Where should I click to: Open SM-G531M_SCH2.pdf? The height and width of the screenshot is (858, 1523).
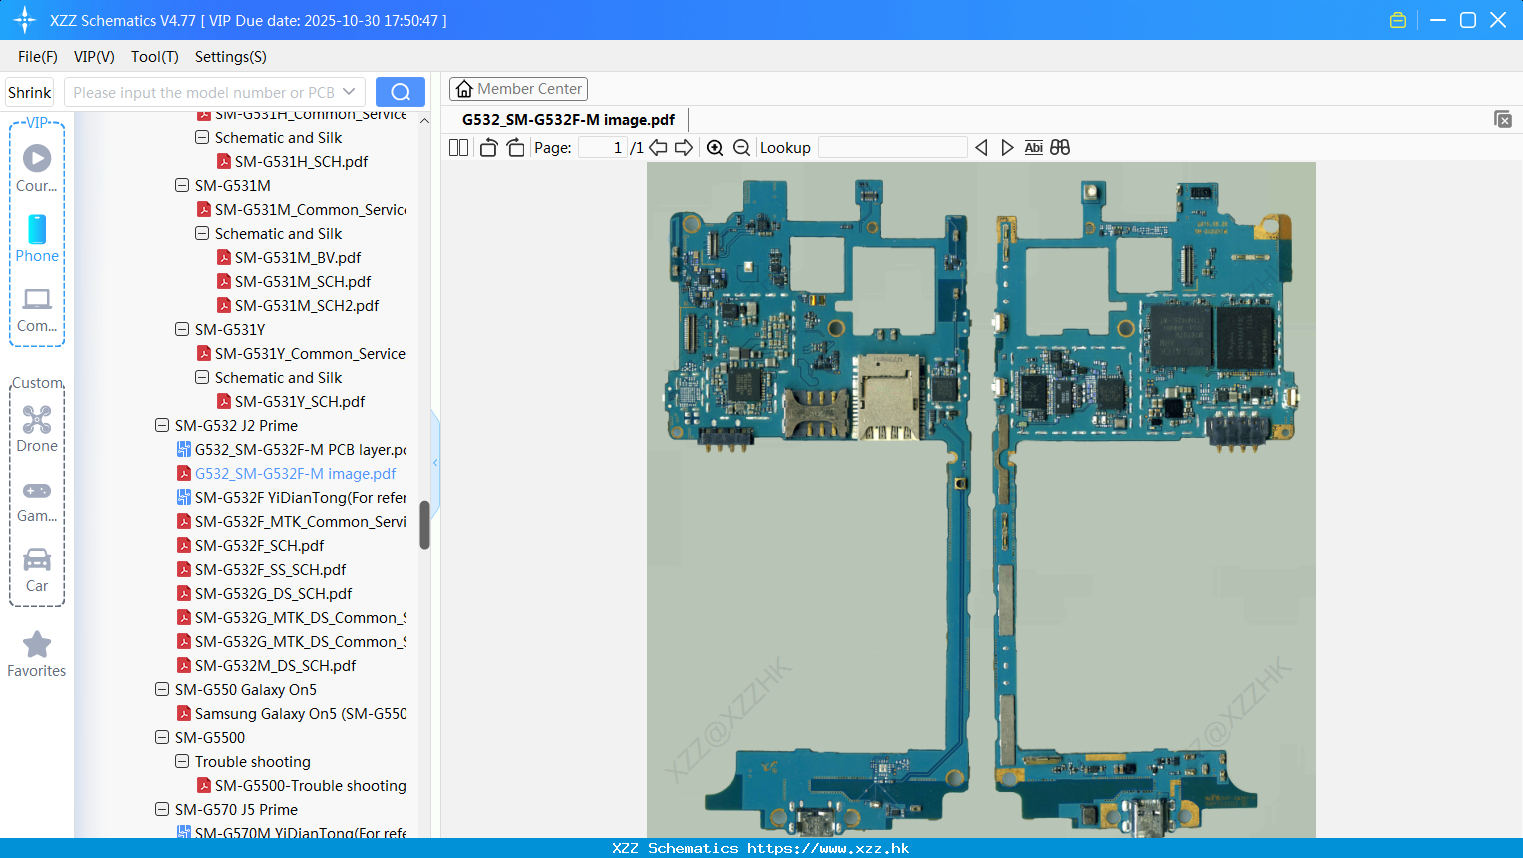pyautogui.click(x=307, y=306)
